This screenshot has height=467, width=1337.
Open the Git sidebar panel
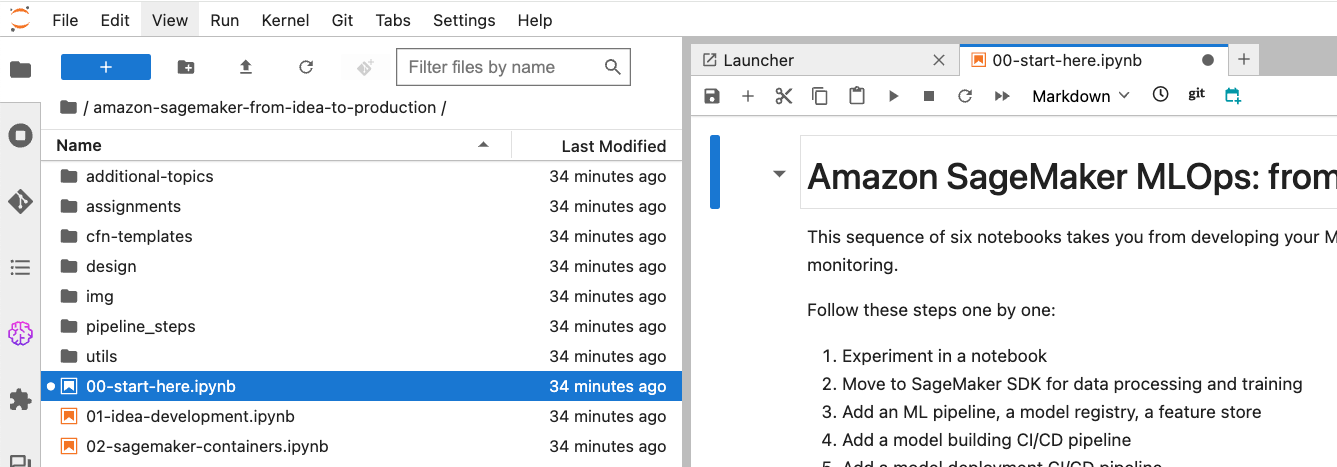20,201
